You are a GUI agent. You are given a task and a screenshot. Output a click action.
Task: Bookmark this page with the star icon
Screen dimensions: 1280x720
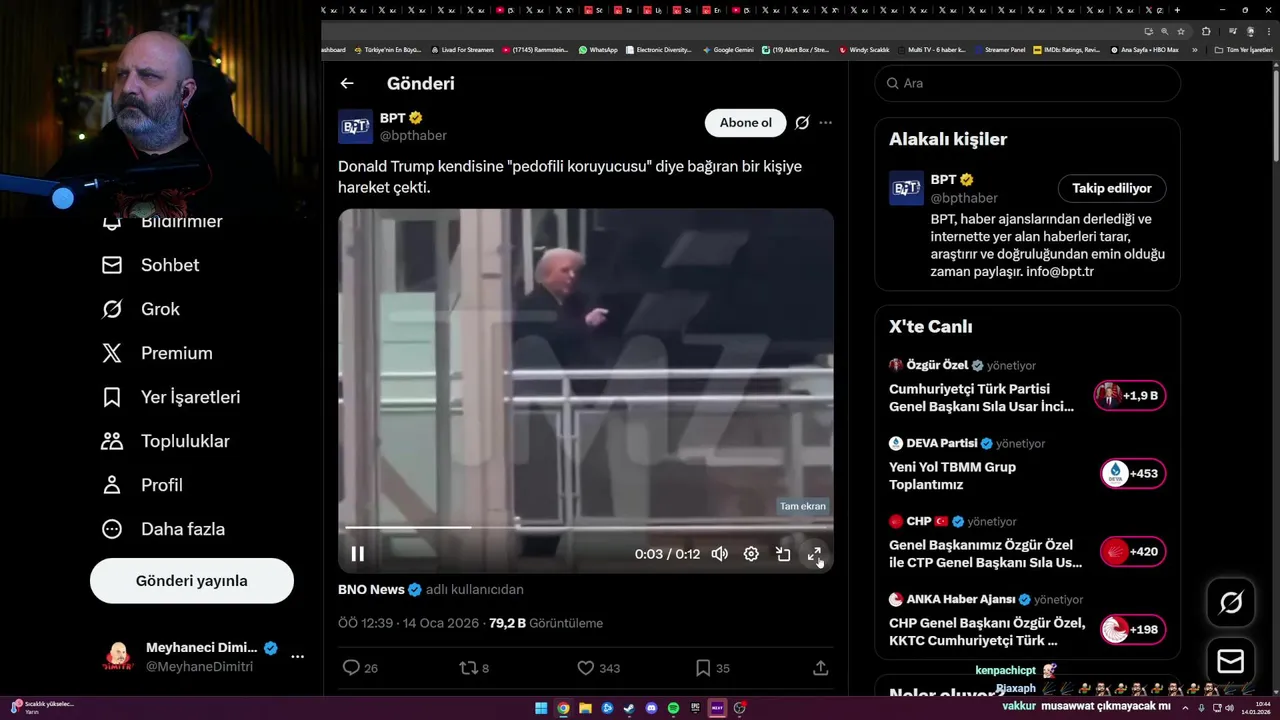pyautogui.click(x=1181, y=31)
